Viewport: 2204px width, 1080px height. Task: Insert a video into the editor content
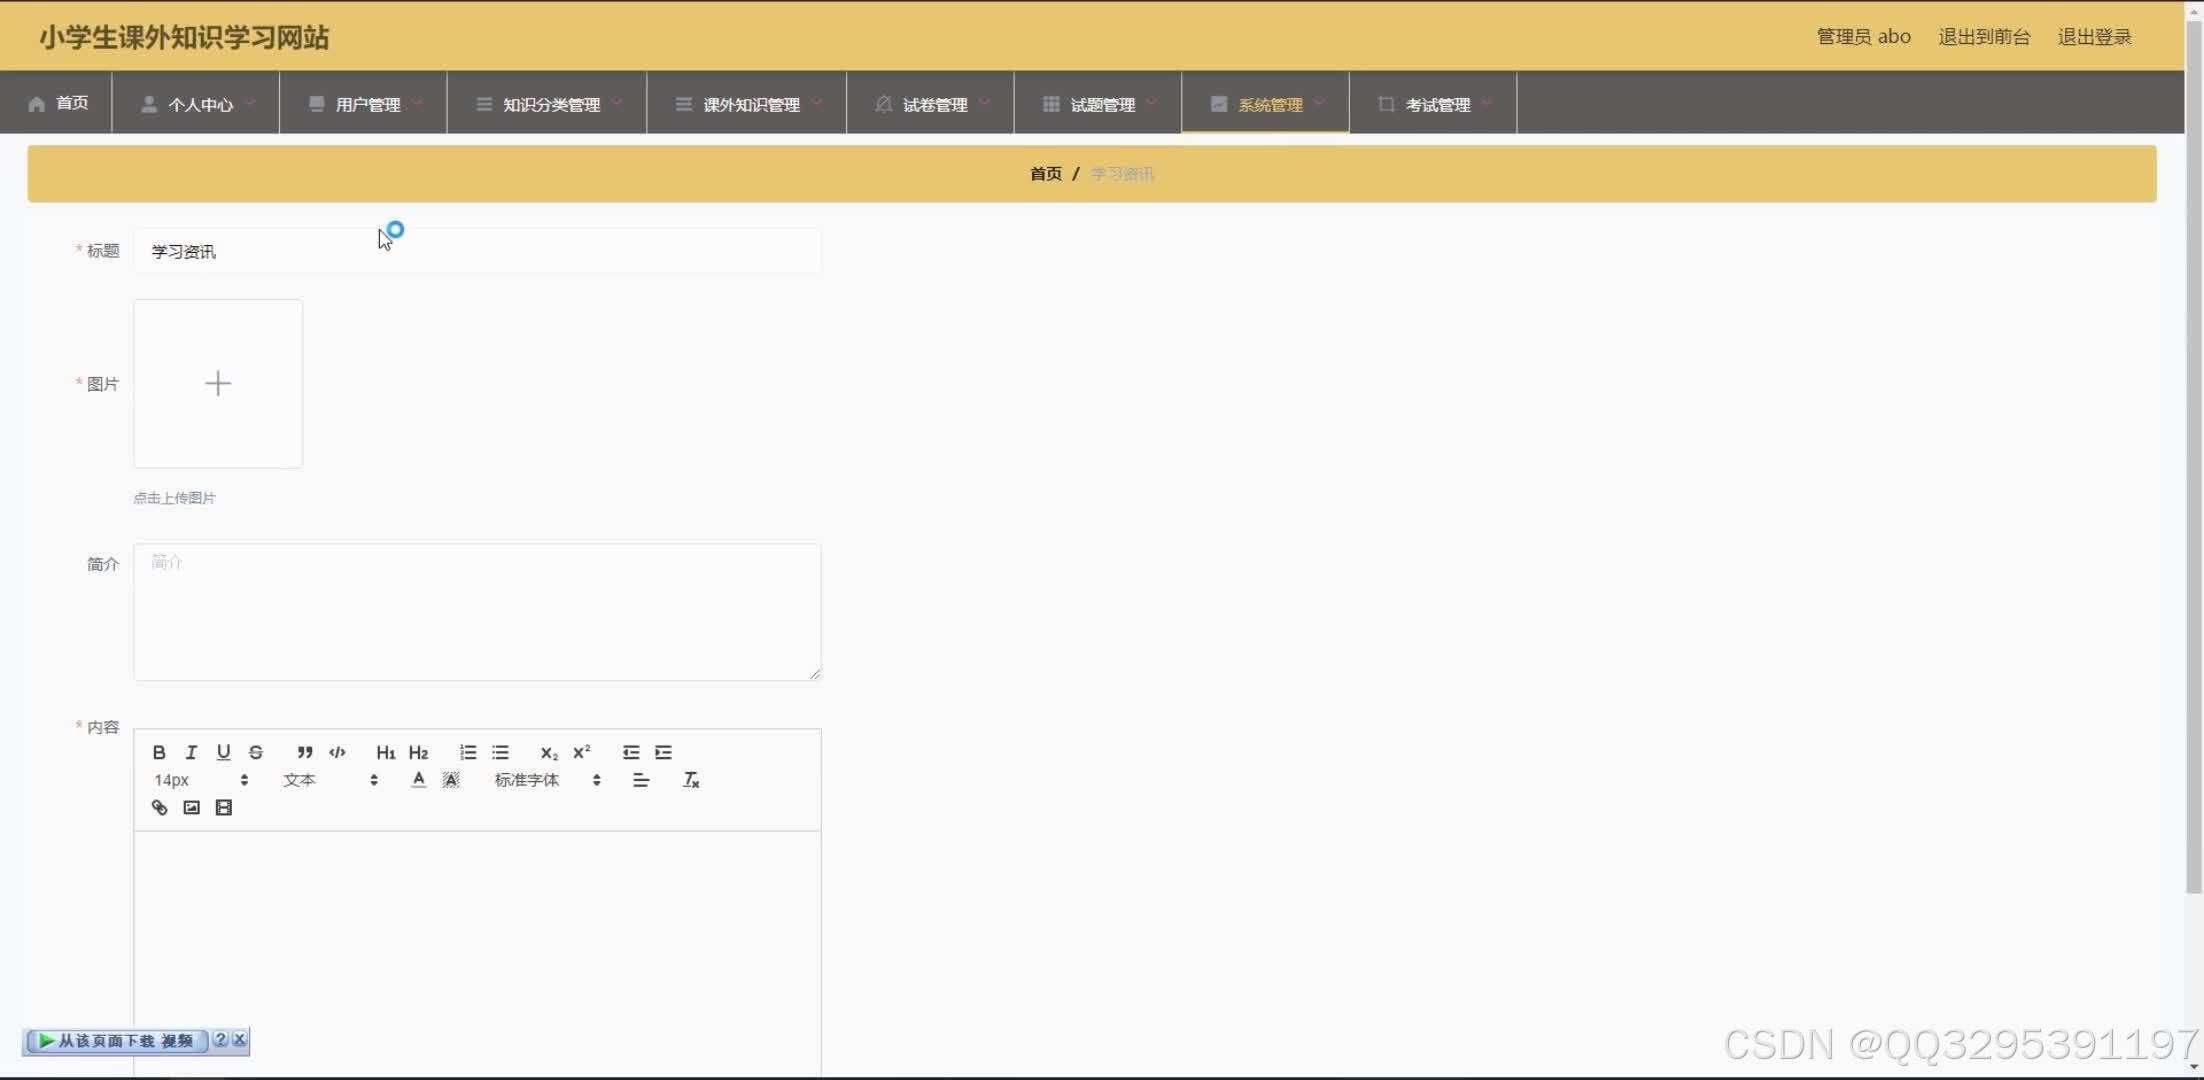click(224, 807)
